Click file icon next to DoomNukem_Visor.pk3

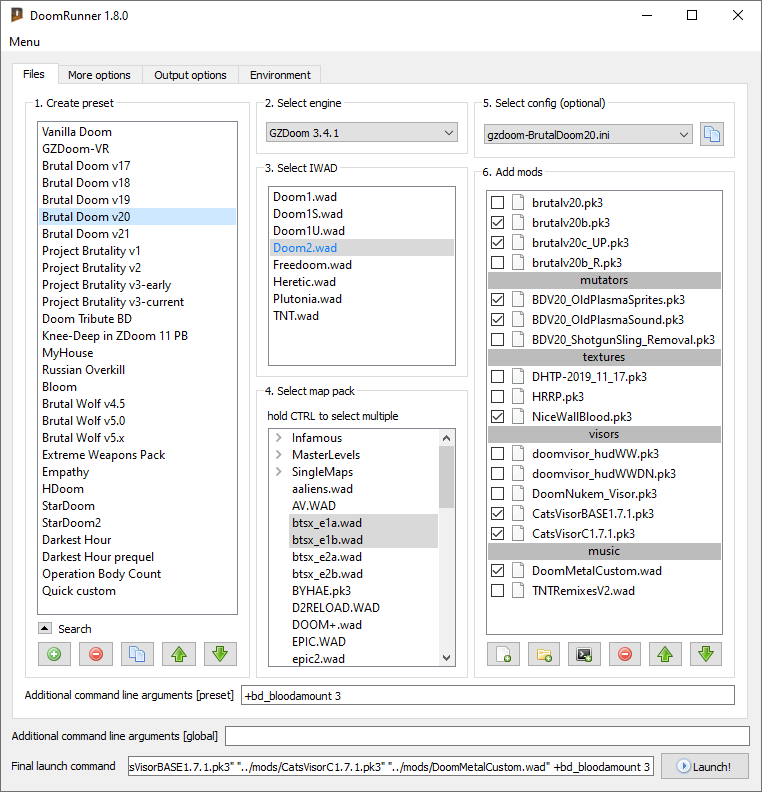point(518,493)
